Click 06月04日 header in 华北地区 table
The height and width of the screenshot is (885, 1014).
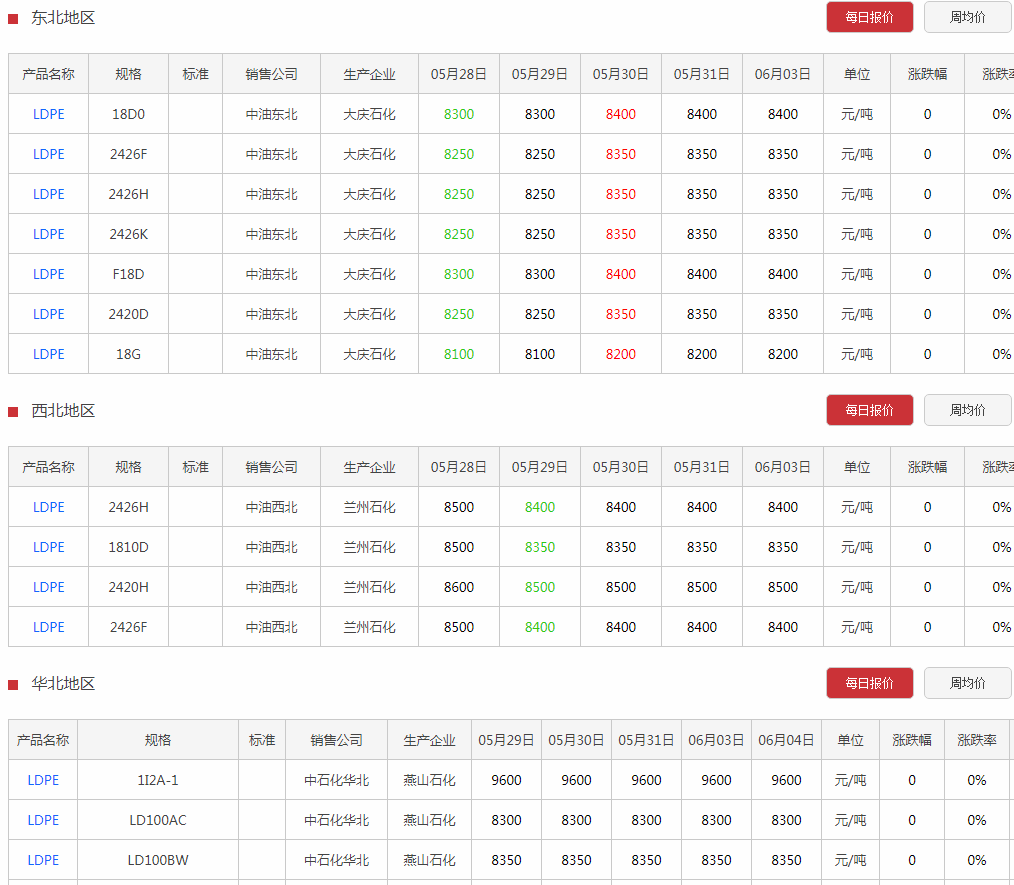tap(786, 740)
